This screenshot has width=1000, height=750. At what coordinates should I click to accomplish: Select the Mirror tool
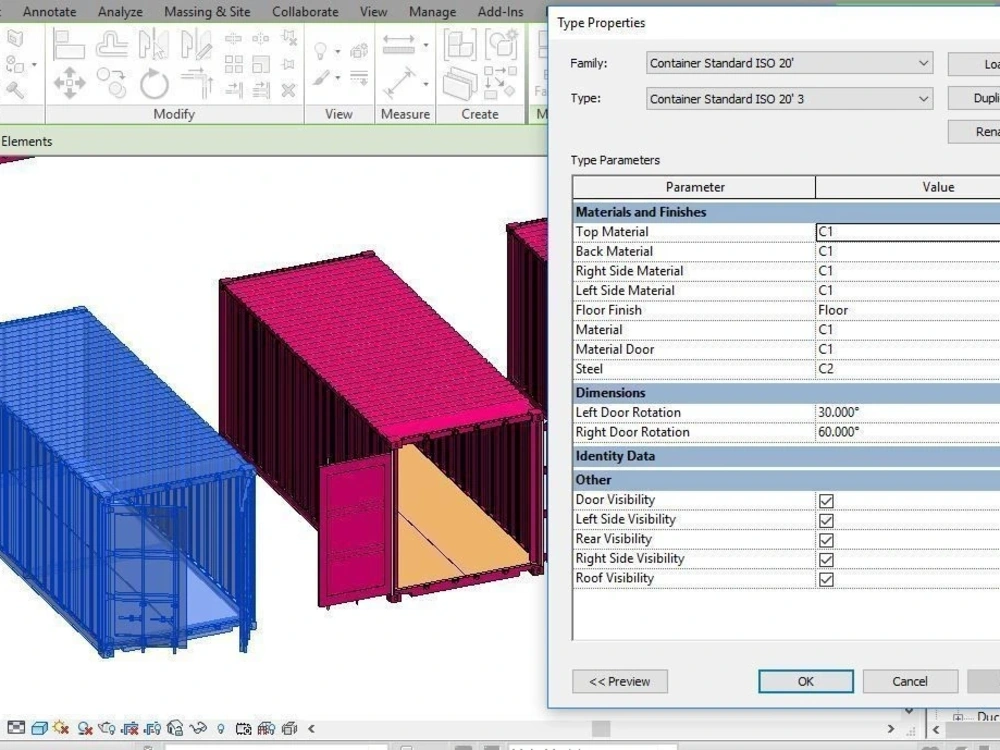coord(155,44)
